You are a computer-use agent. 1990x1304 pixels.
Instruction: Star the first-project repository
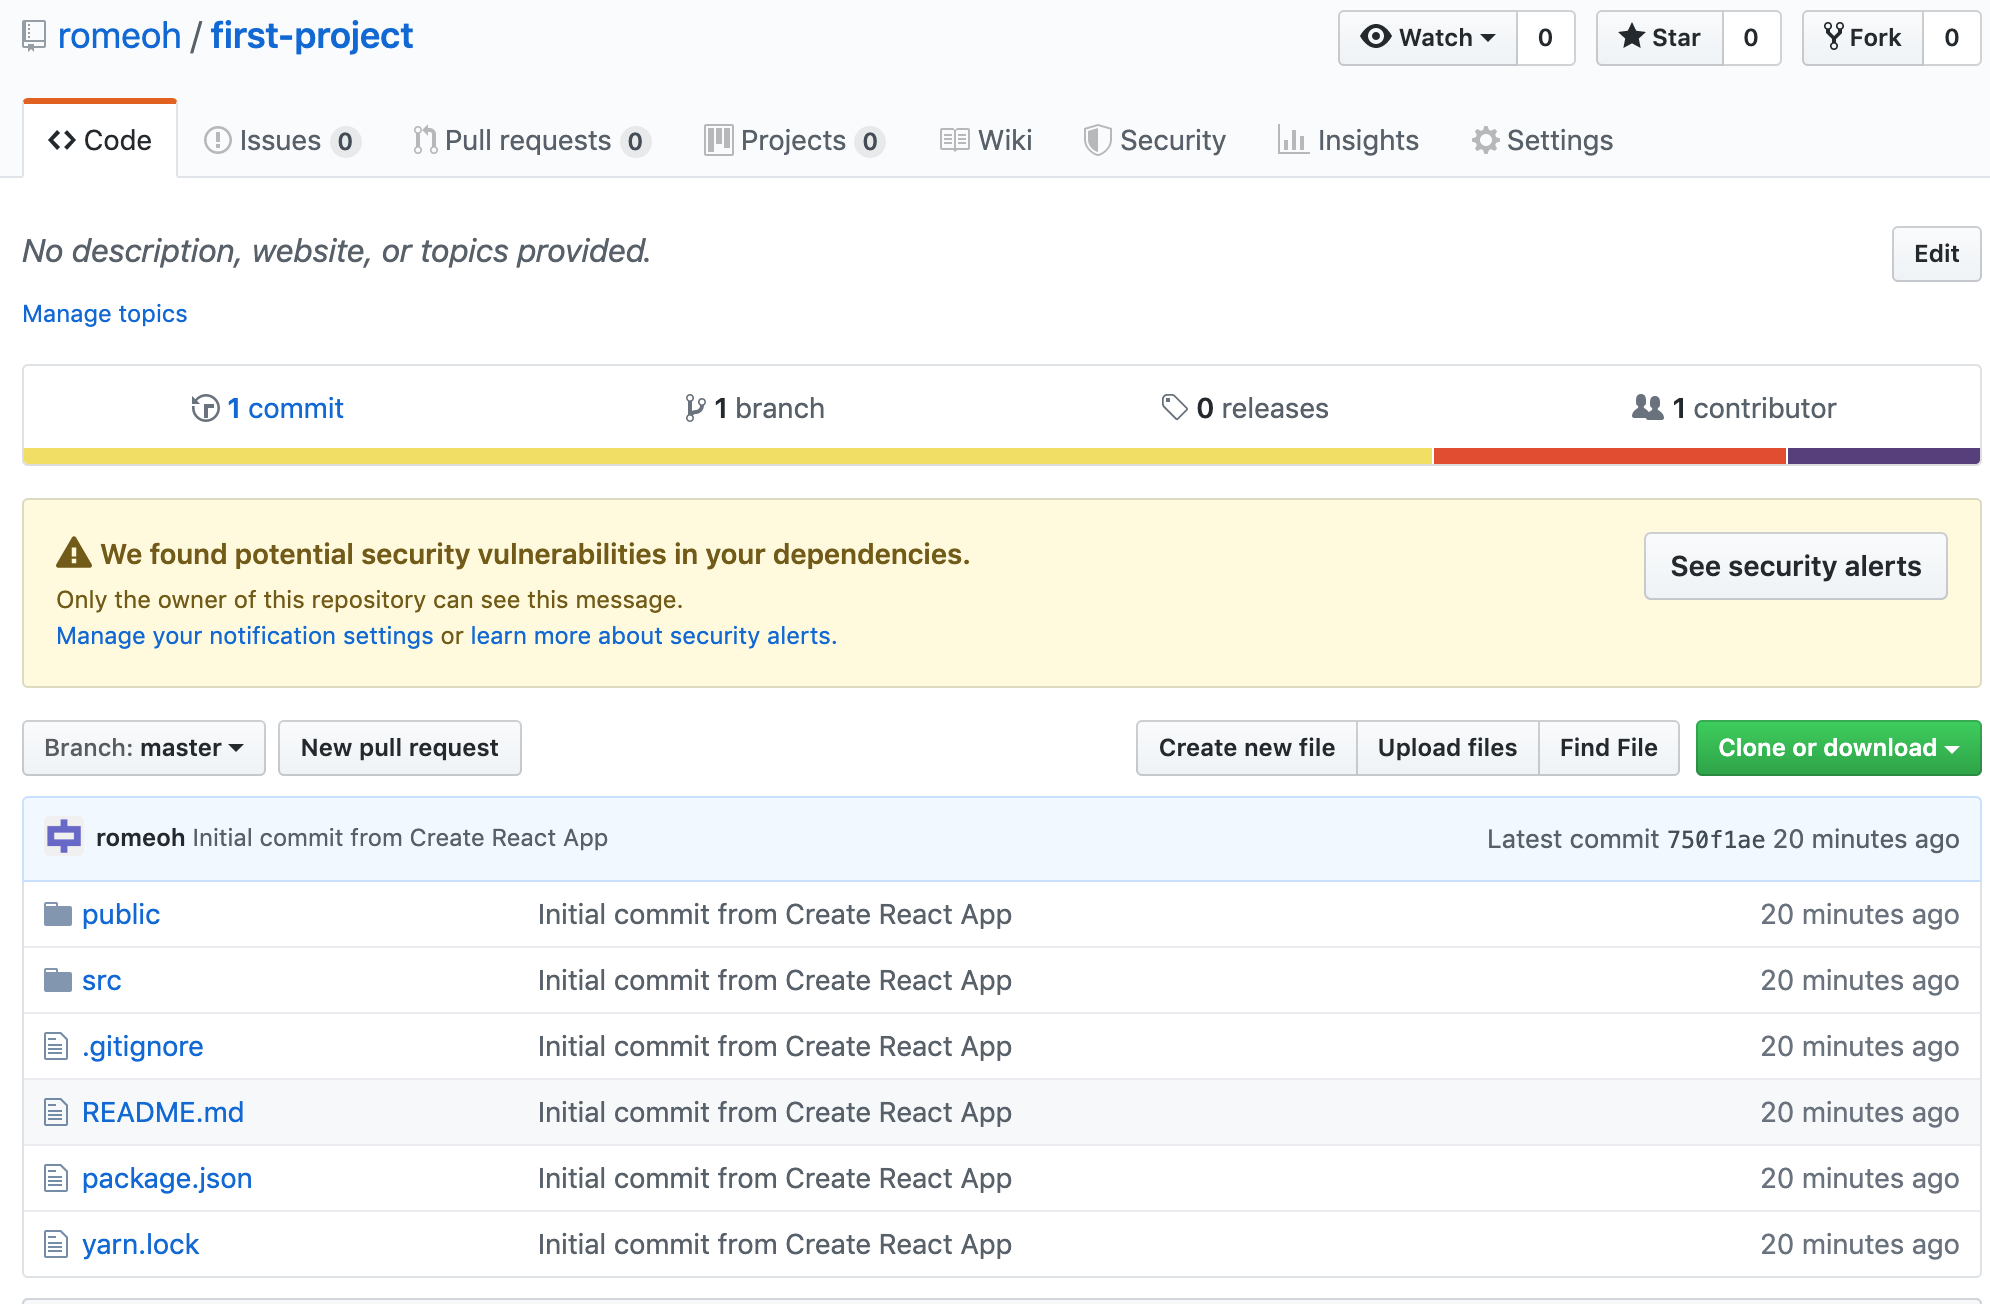point(1660,38)
